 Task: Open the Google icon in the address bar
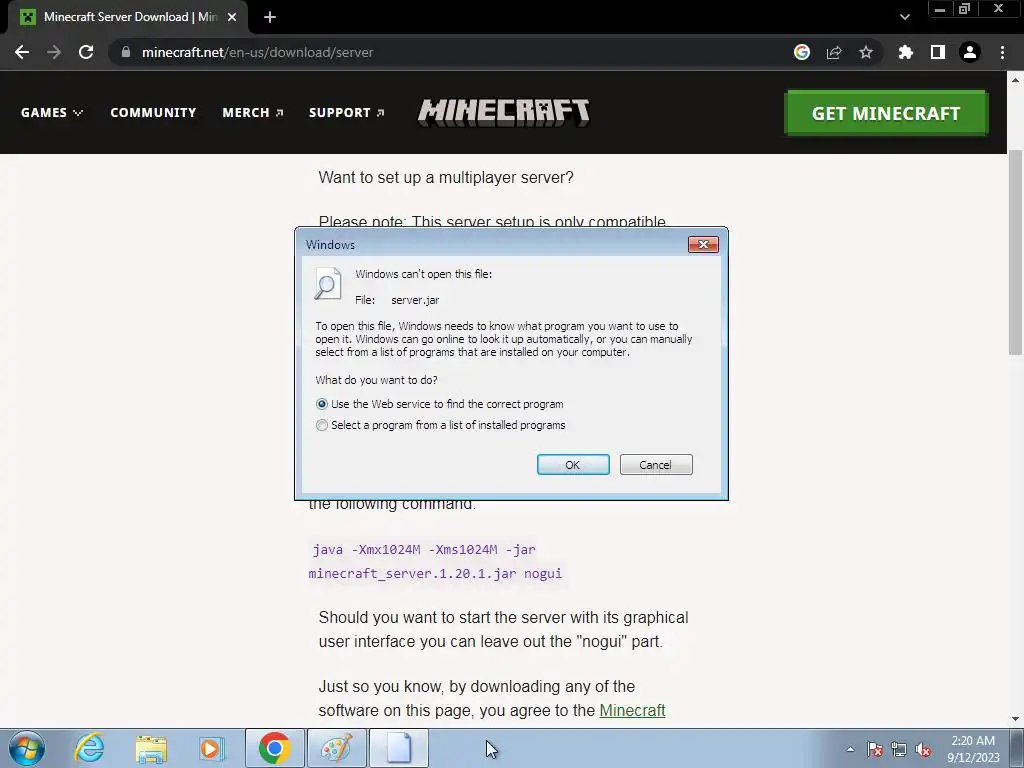[802, 52]
